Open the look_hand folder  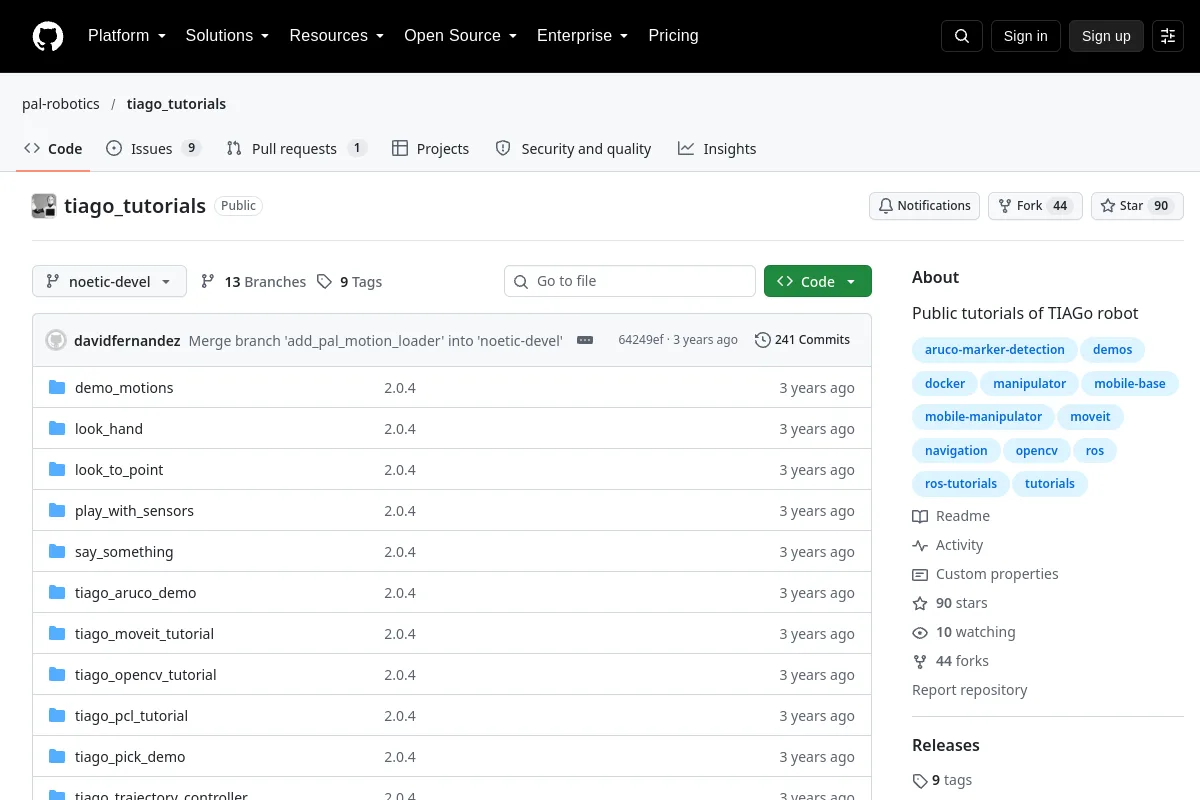click(109, 429)
